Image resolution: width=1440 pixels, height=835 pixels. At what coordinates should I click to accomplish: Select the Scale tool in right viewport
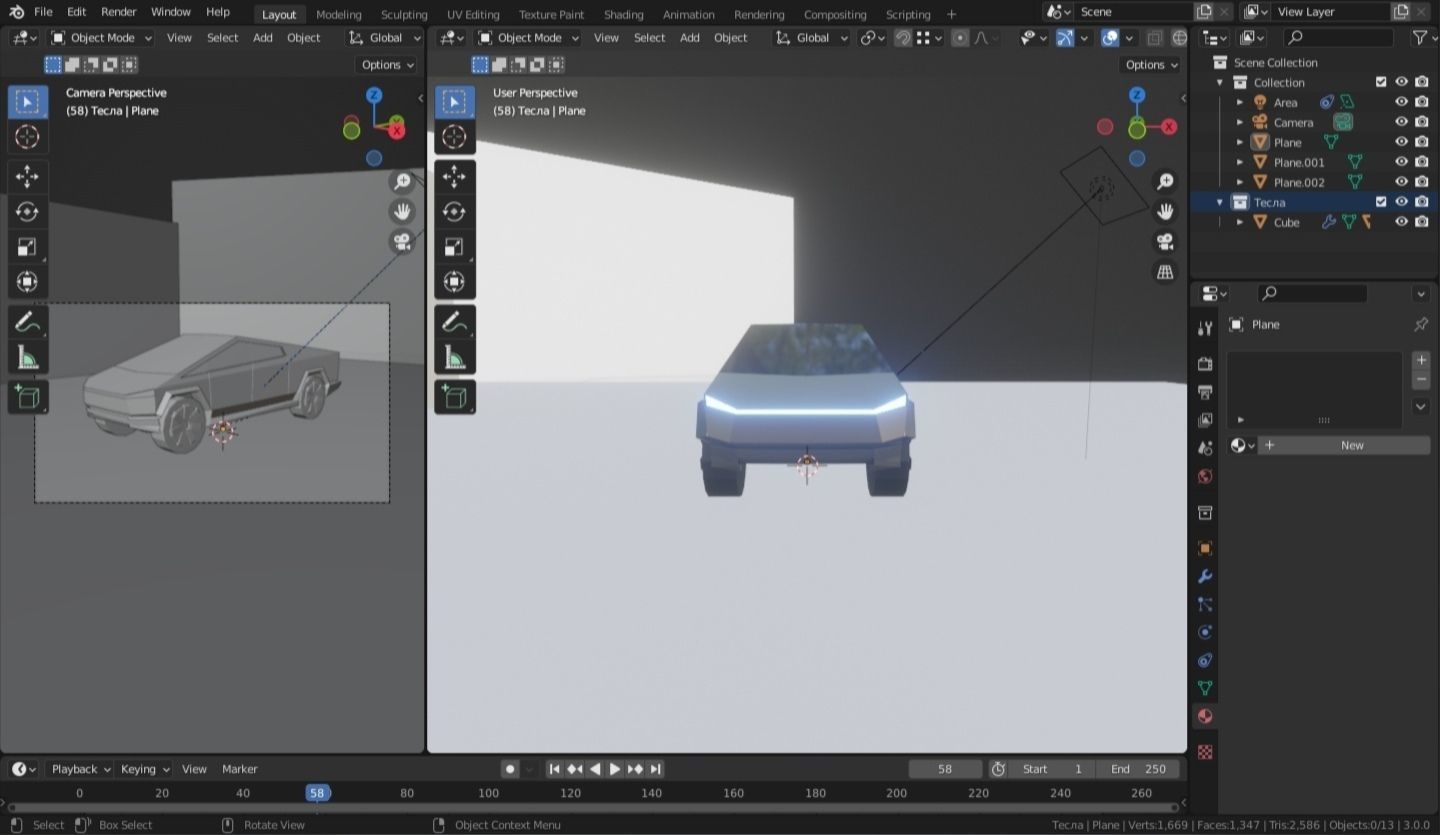tap(454, 247)
